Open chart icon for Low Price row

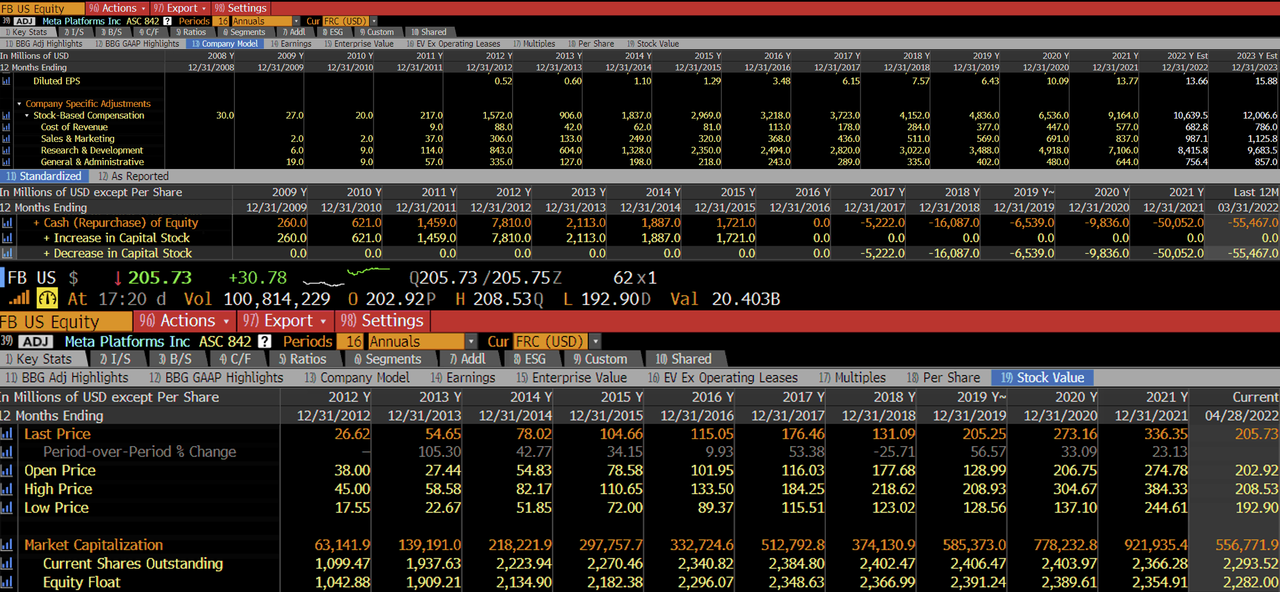click(7, 508)
